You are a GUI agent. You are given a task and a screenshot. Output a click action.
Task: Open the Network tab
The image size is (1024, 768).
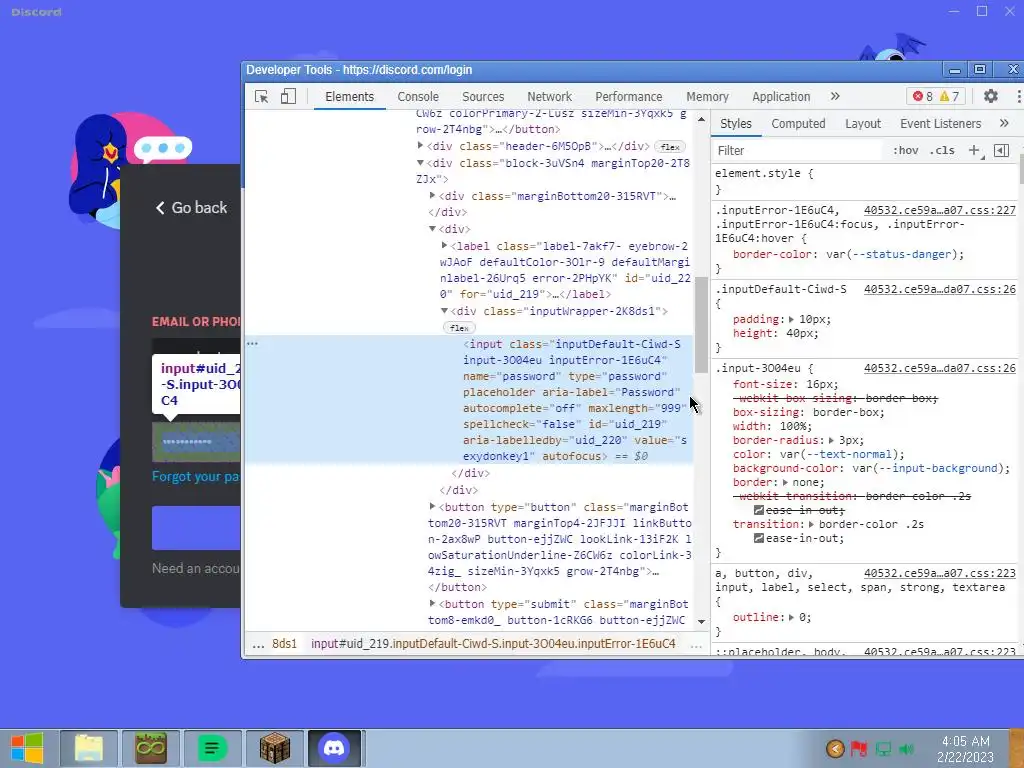[x=549, y=97]
